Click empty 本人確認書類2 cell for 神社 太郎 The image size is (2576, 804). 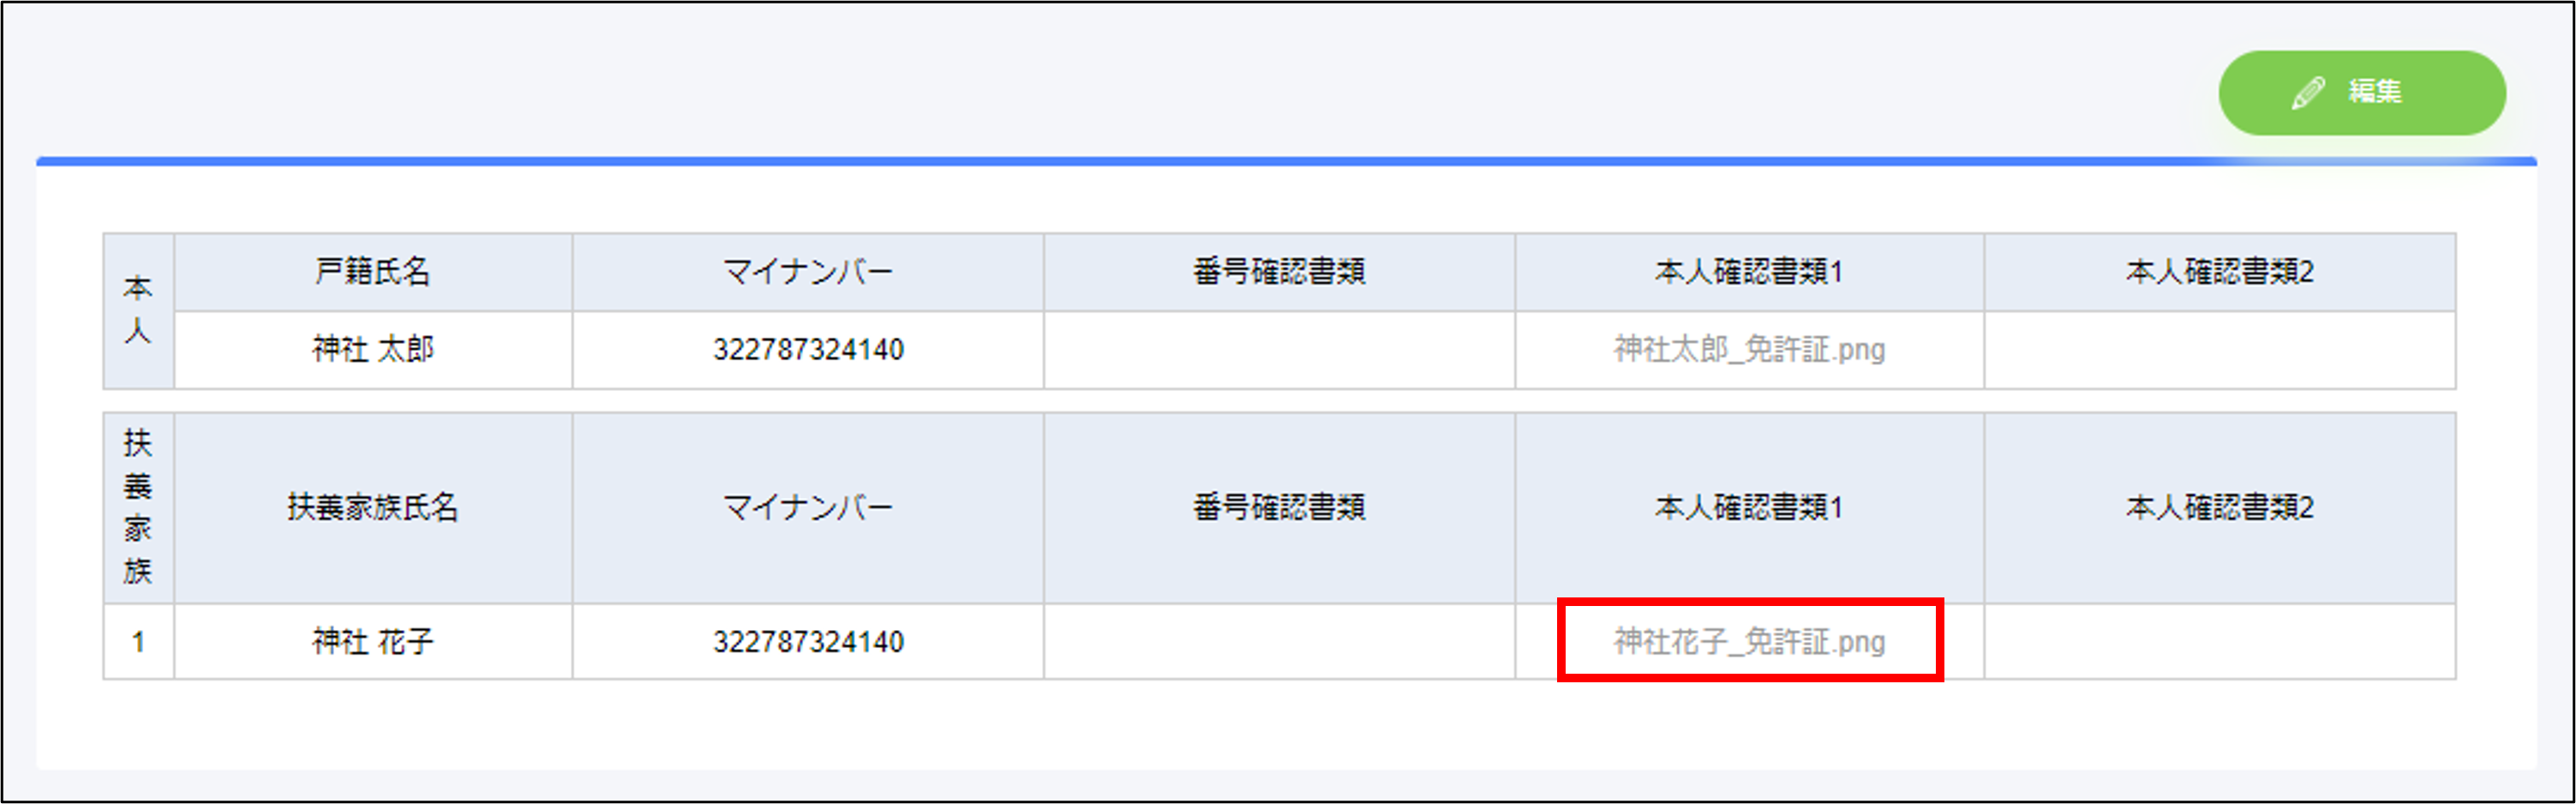coord(2220,350)
